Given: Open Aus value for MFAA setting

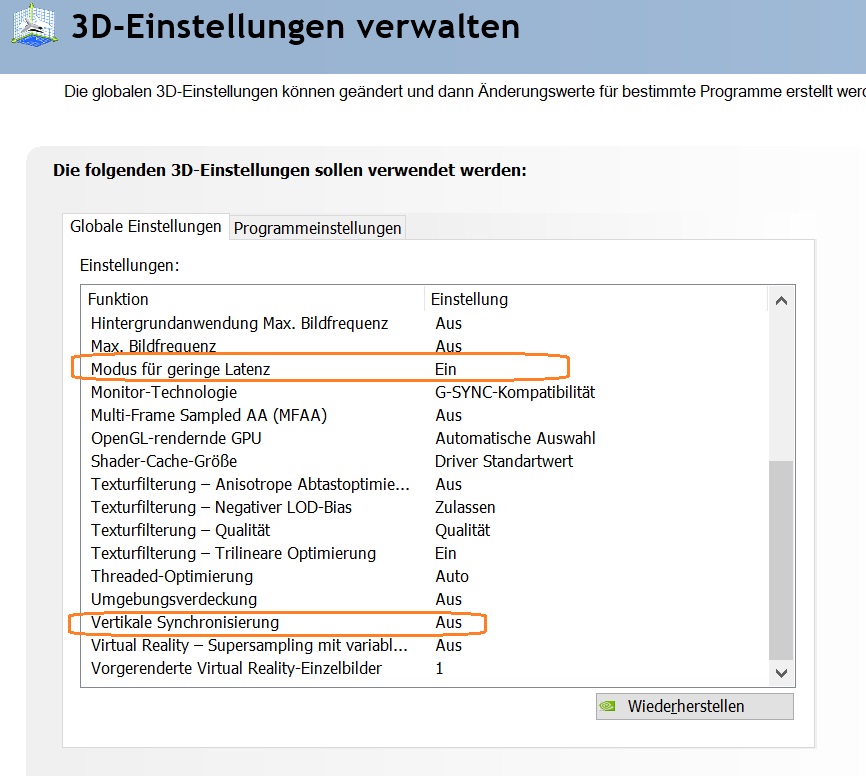Looking at the screenshot, I should pyautogui.click(x=448, y=415).
